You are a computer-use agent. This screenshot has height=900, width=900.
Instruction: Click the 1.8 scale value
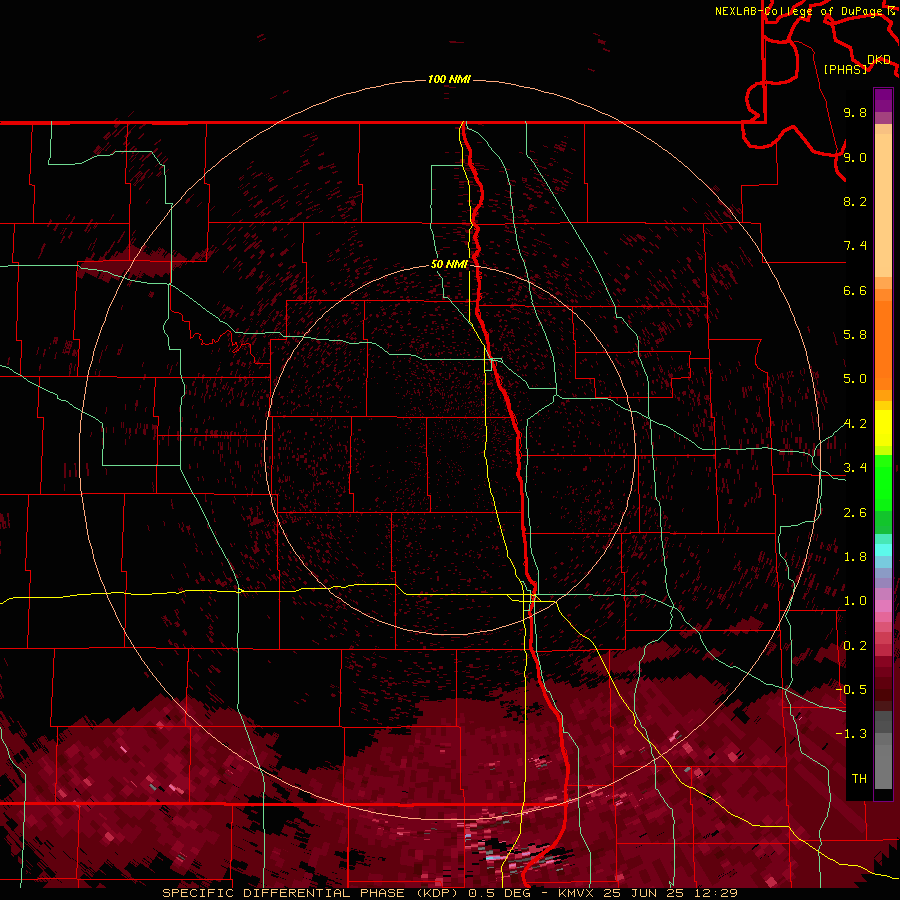coord(855,557)
